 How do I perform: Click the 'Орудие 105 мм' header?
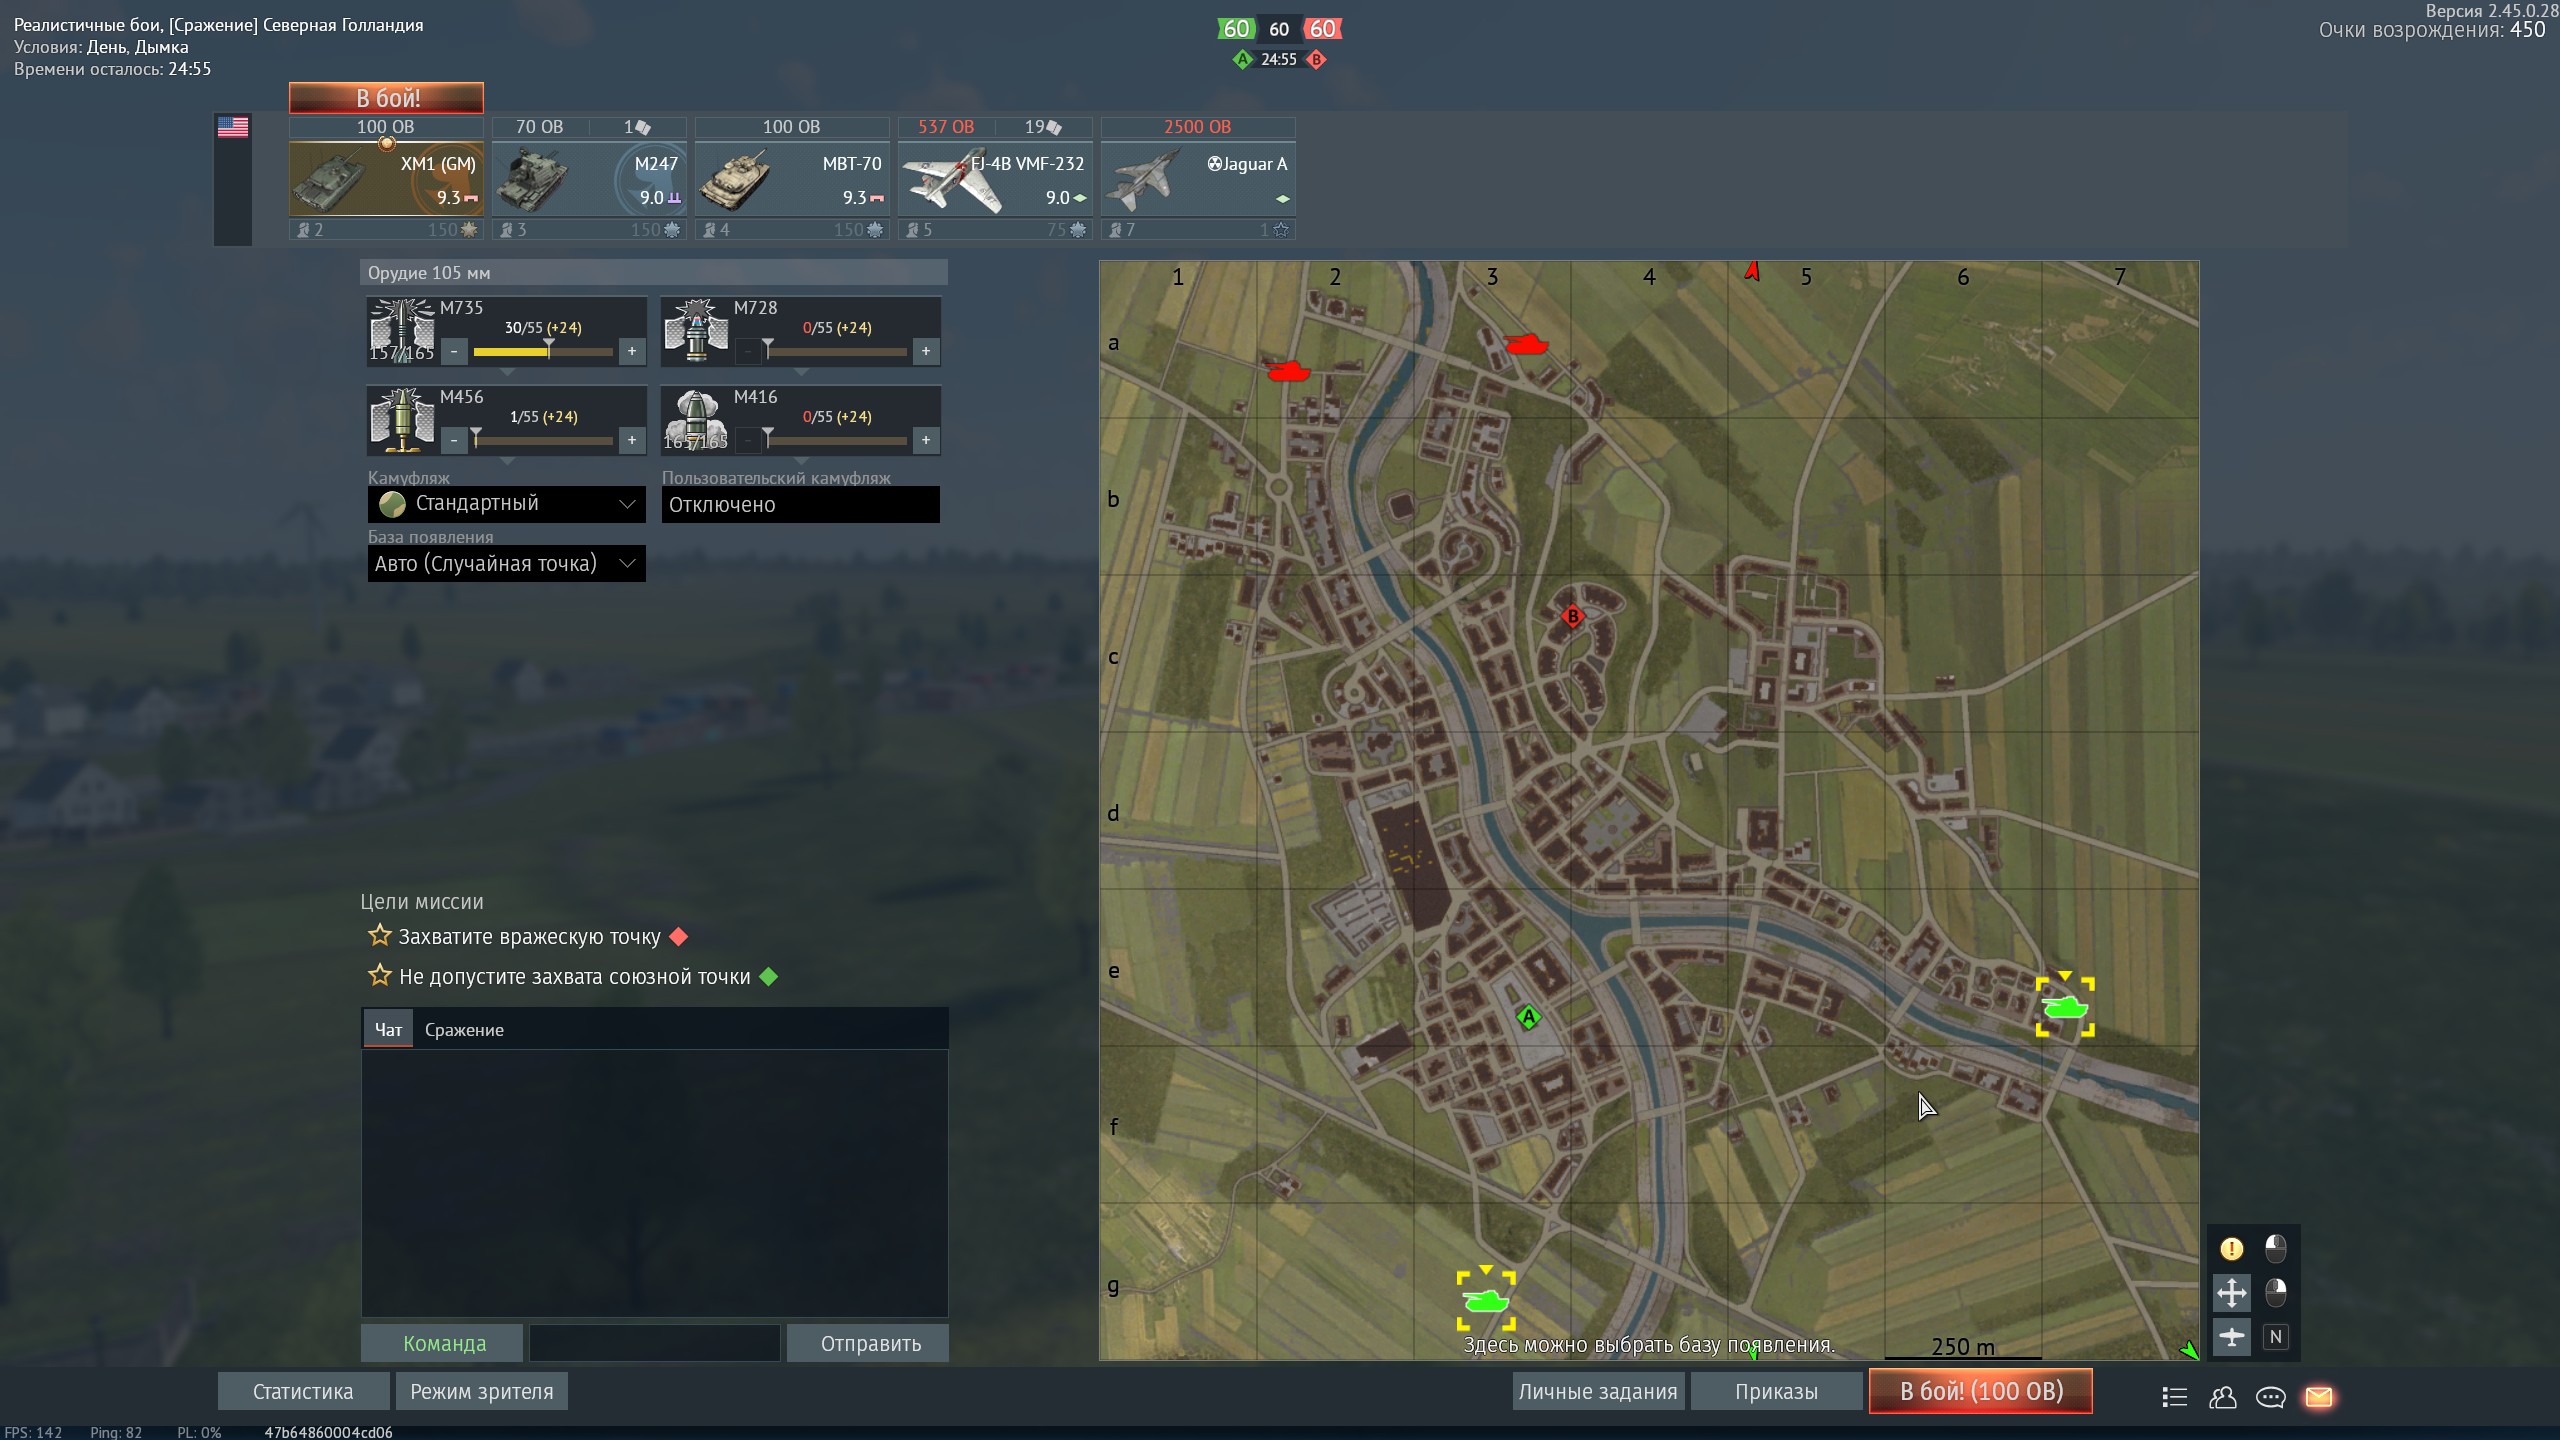coord(654,273)
